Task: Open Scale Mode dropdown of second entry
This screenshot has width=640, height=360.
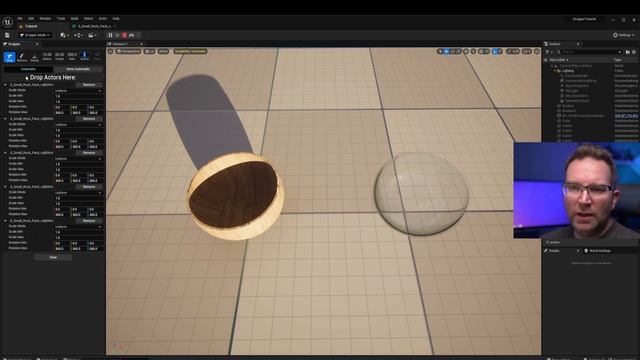Action: click(x=78, y=124)
